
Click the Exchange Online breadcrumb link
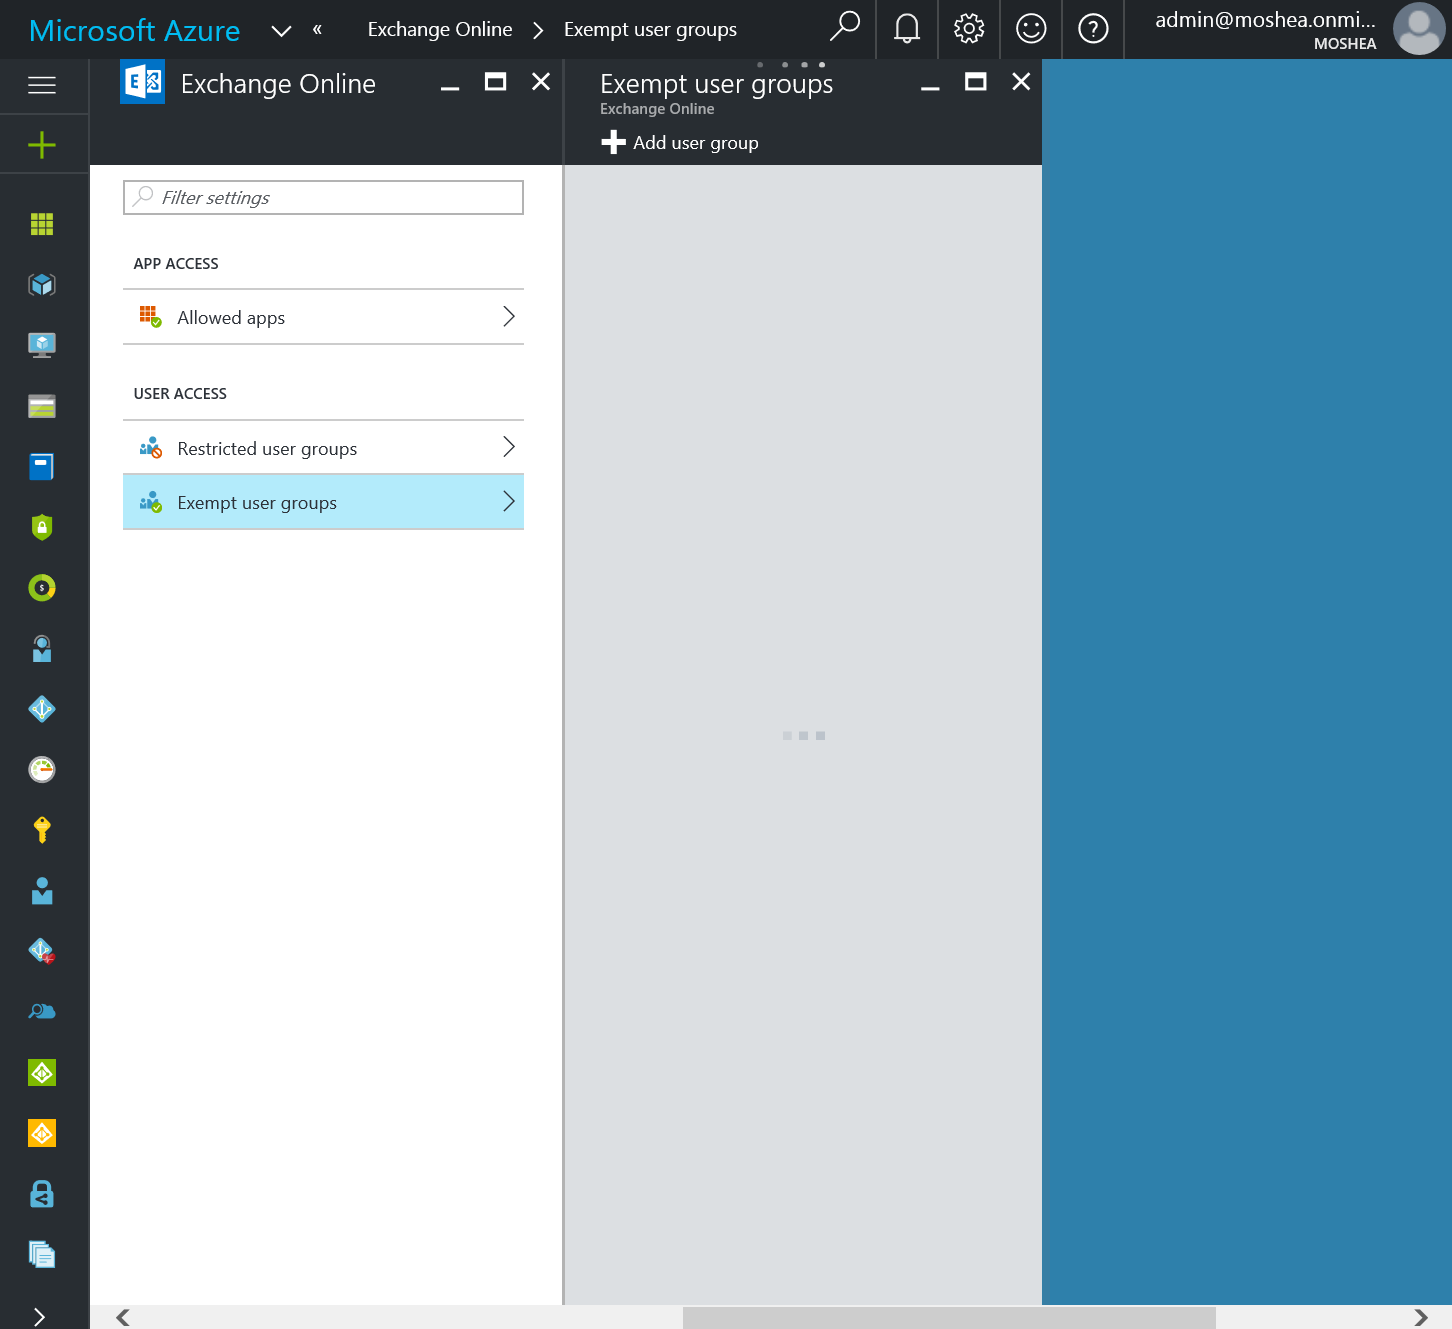[440, 30]
